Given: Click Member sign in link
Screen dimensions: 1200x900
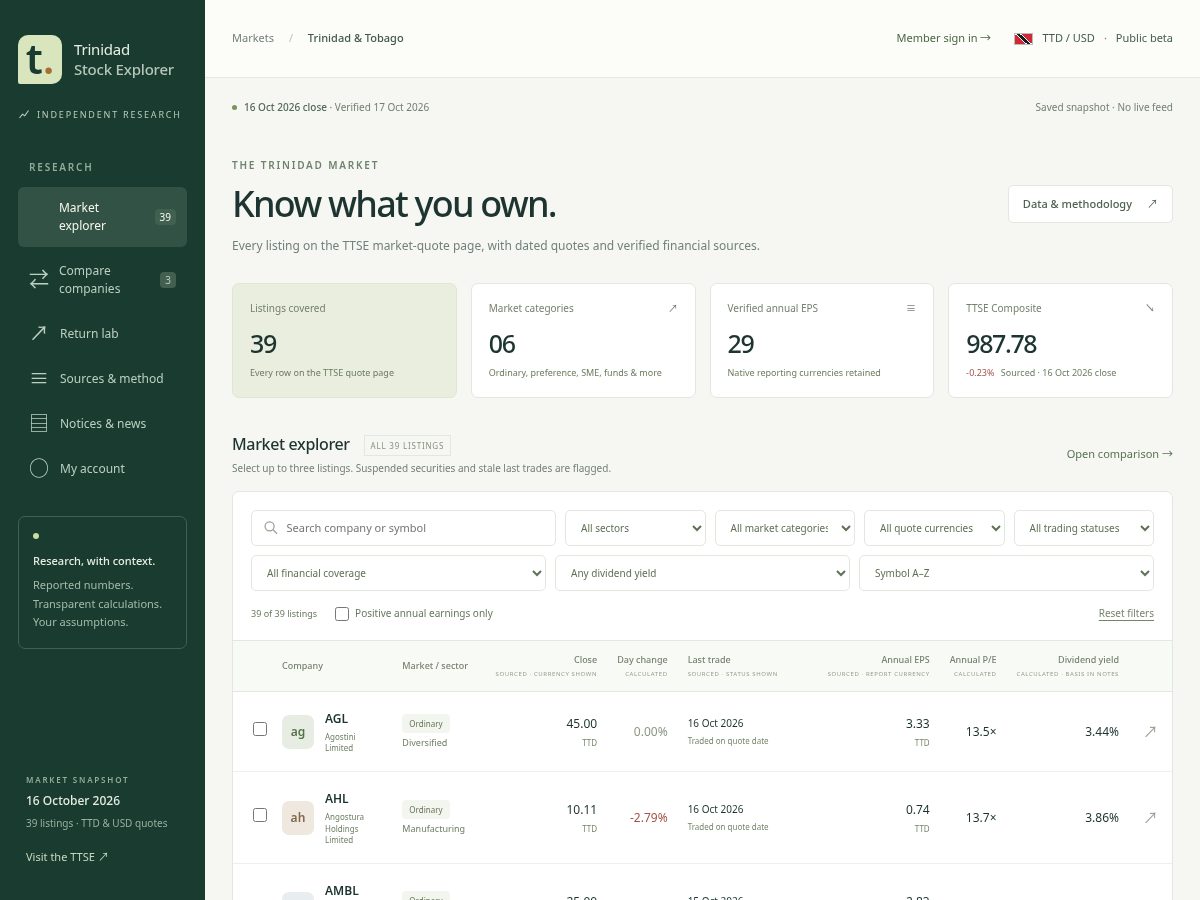Looking at the screenshot, I should coord(943,38).
